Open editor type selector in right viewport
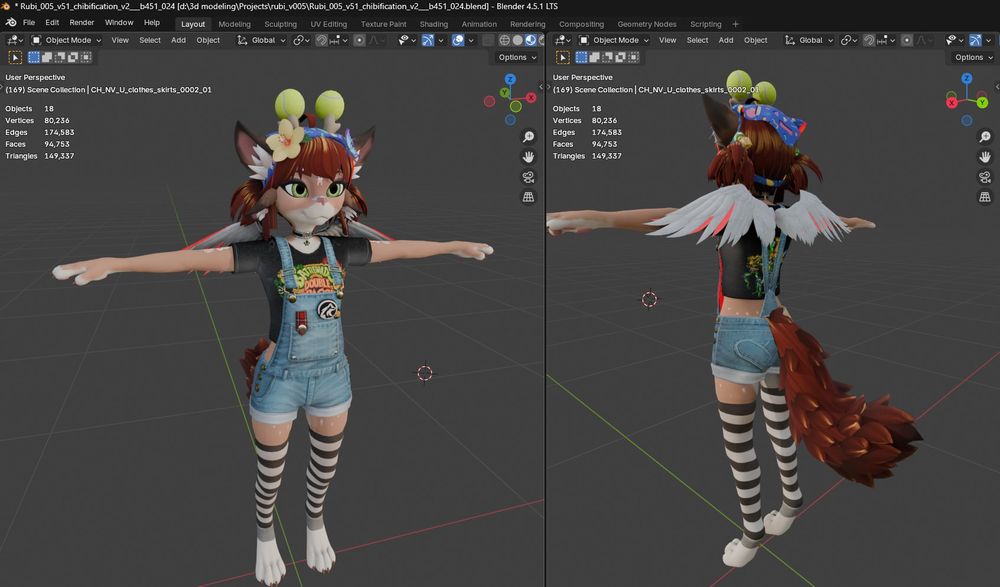Screen dimensions: 1000x587 coord(562,40)
